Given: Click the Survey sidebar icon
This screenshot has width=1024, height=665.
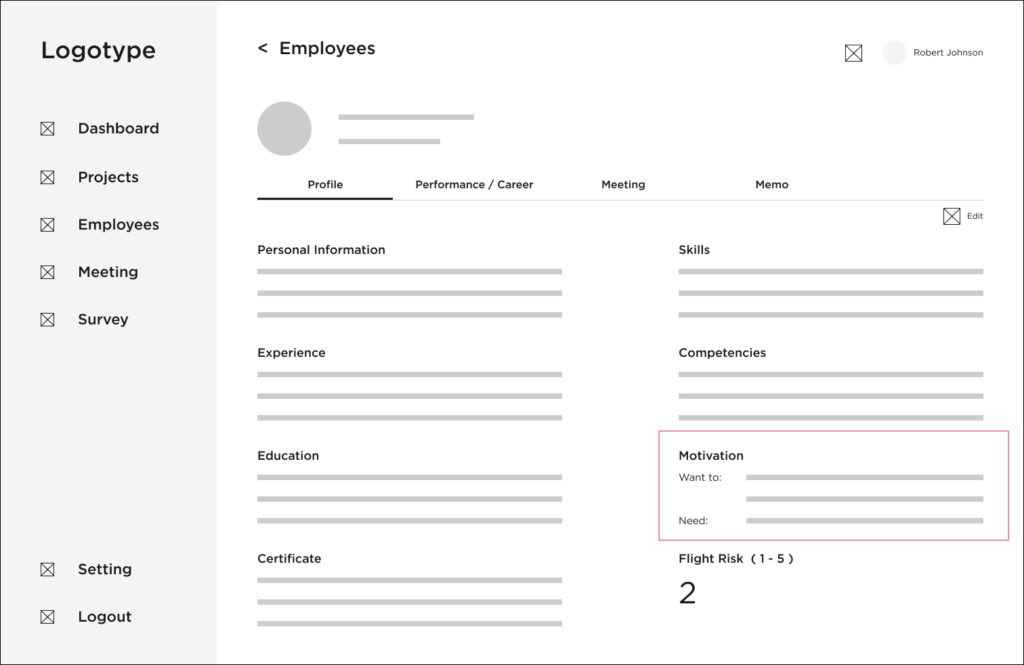Looking at the screenshot, I should click(x=47, y=320).
